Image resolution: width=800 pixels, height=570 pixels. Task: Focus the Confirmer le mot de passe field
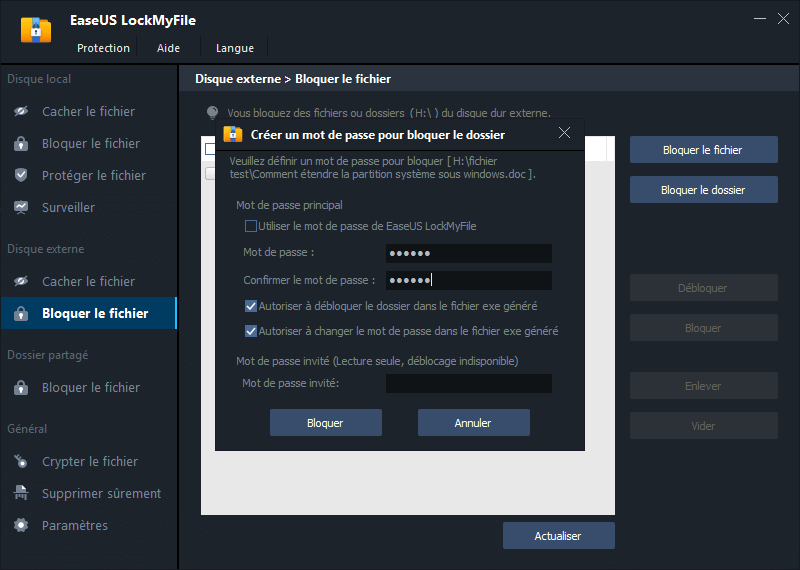[468, 280]
